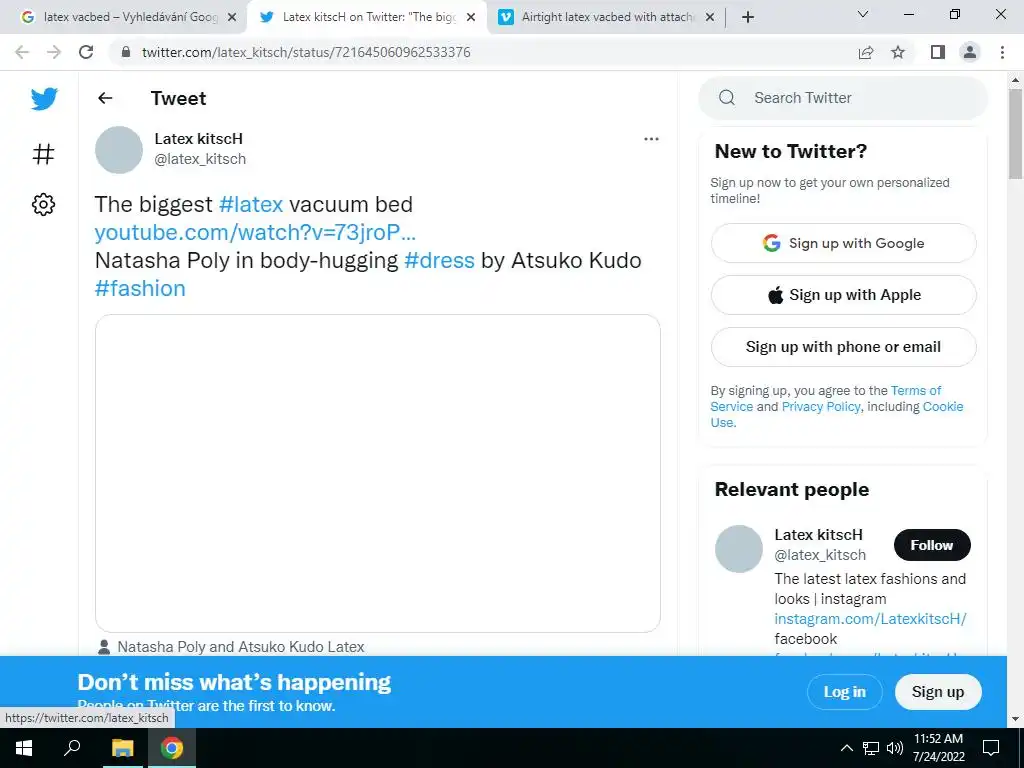Image resolution: width=1024 pixels, height=768 pixels.
Task: Open a new browser tab
Action: [x=748, y=17]
